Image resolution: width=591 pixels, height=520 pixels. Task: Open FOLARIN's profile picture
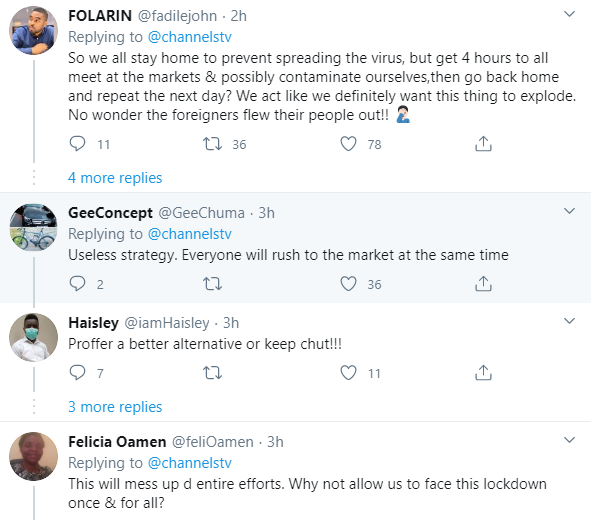tap(34, 31)
